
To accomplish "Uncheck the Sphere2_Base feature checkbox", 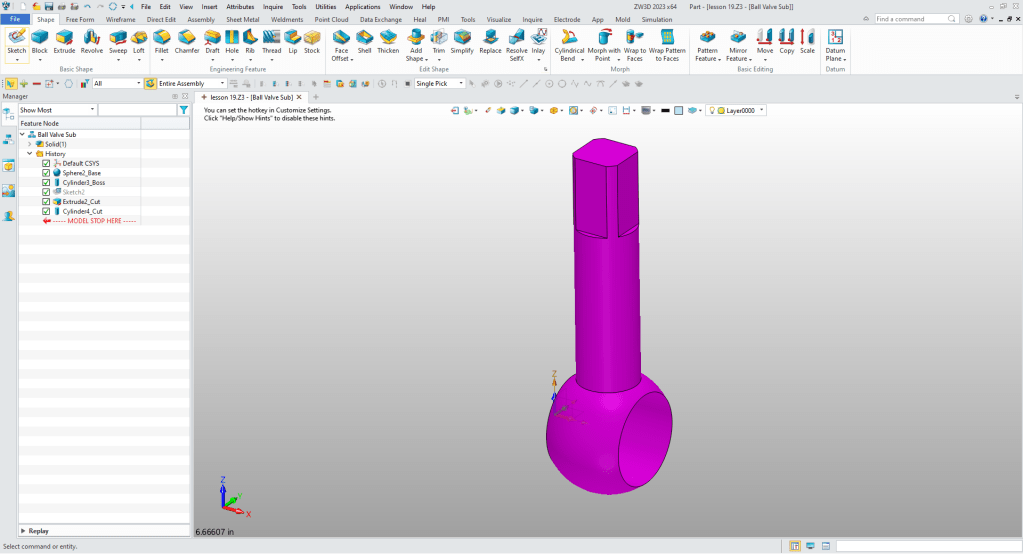I will tap(46, 173).
